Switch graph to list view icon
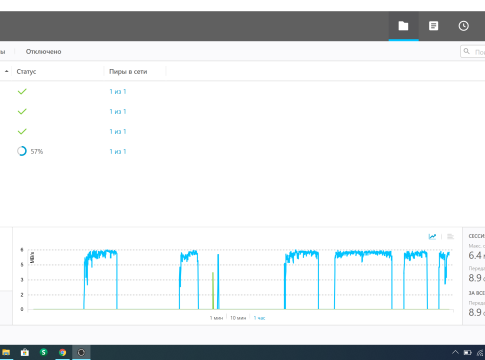 point(450,236)
